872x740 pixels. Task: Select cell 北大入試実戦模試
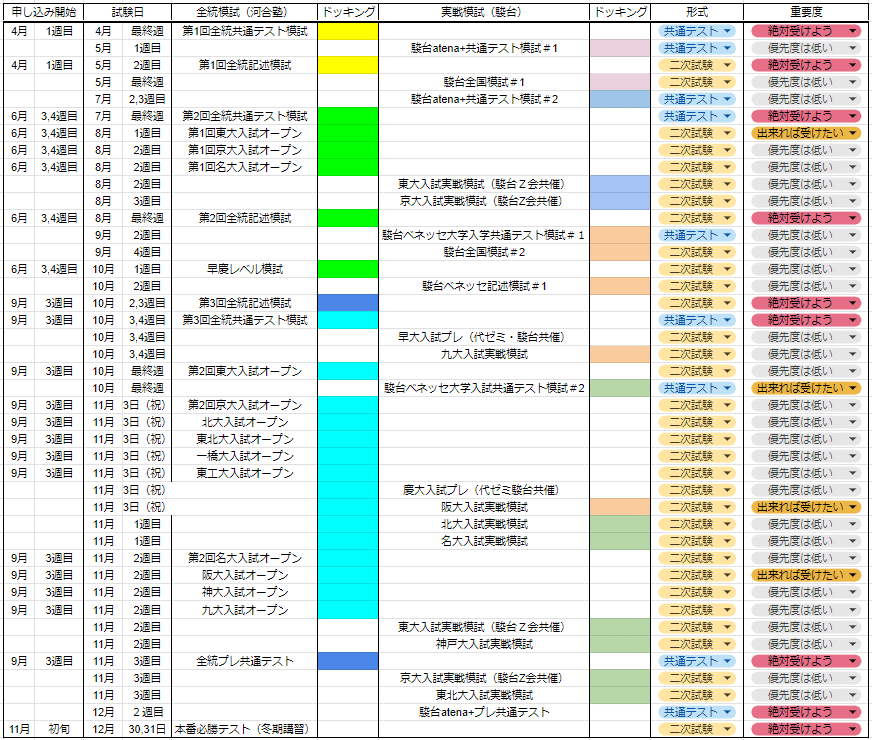pyautogui.click(x=484, y=524)
